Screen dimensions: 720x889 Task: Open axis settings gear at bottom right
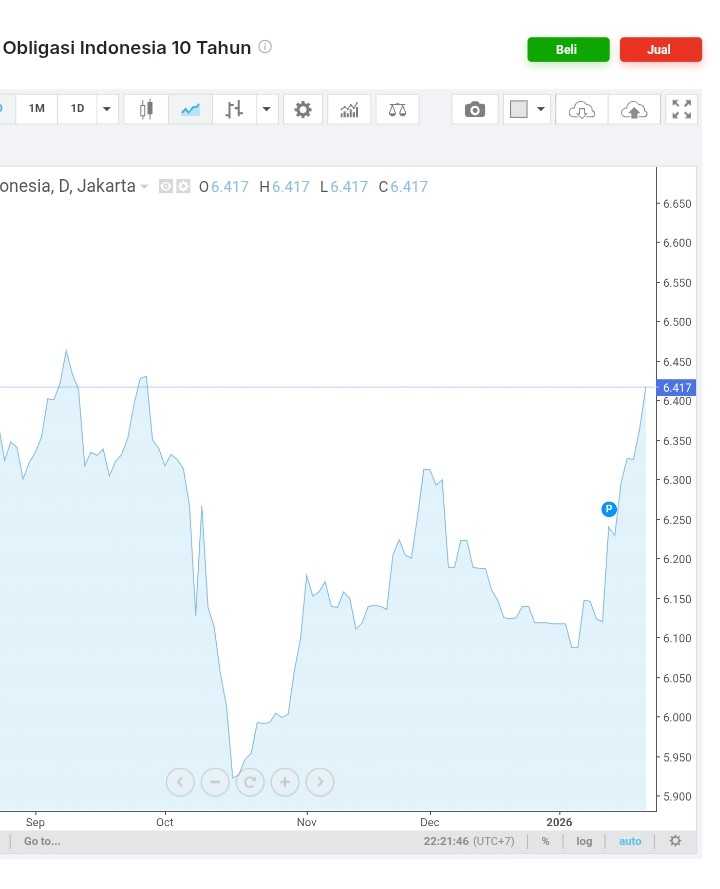675,841
